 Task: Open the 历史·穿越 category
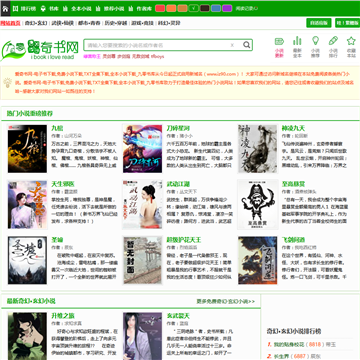[116, 23]
